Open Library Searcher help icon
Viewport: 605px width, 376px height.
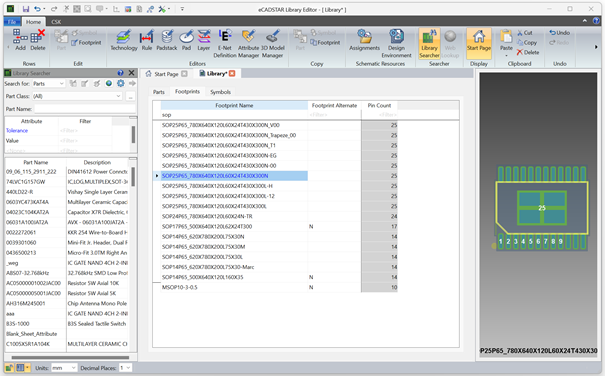(x=120, y=73)
